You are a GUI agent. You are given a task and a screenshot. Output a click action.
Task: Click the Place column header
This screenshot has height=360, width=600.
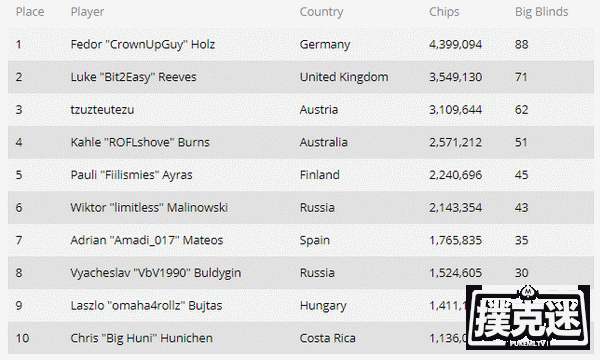[30, 12]
